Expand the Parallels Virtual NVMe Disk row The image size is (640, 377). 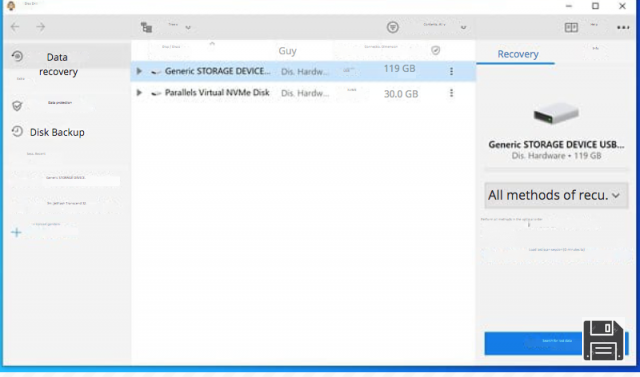coord(139,93)
